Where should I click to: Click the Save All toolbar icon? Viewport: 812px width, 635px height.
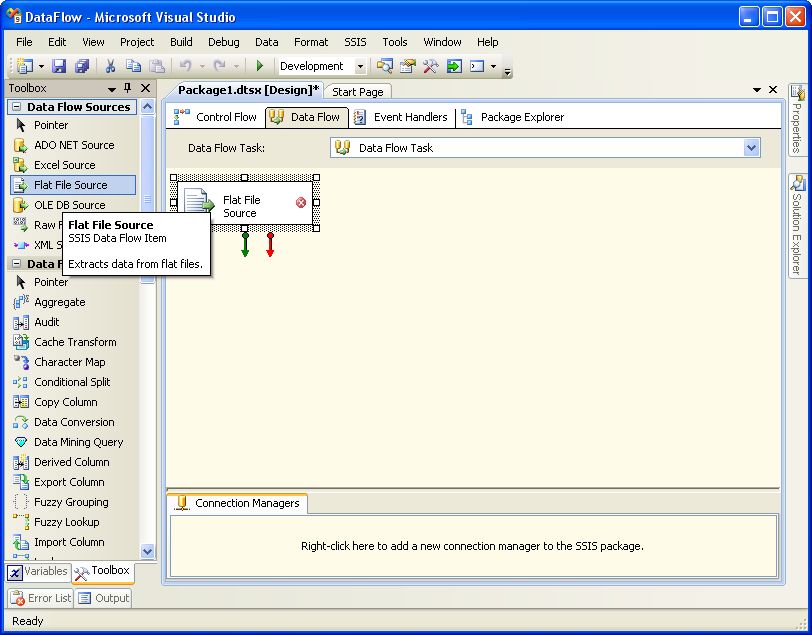click(81, 66)
